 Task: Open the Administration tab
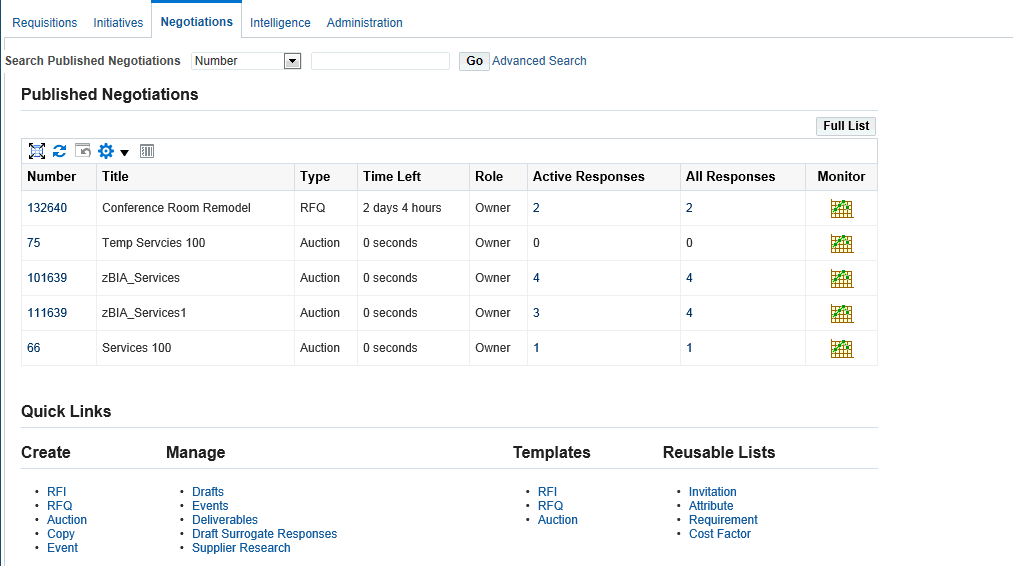(364, 23)
